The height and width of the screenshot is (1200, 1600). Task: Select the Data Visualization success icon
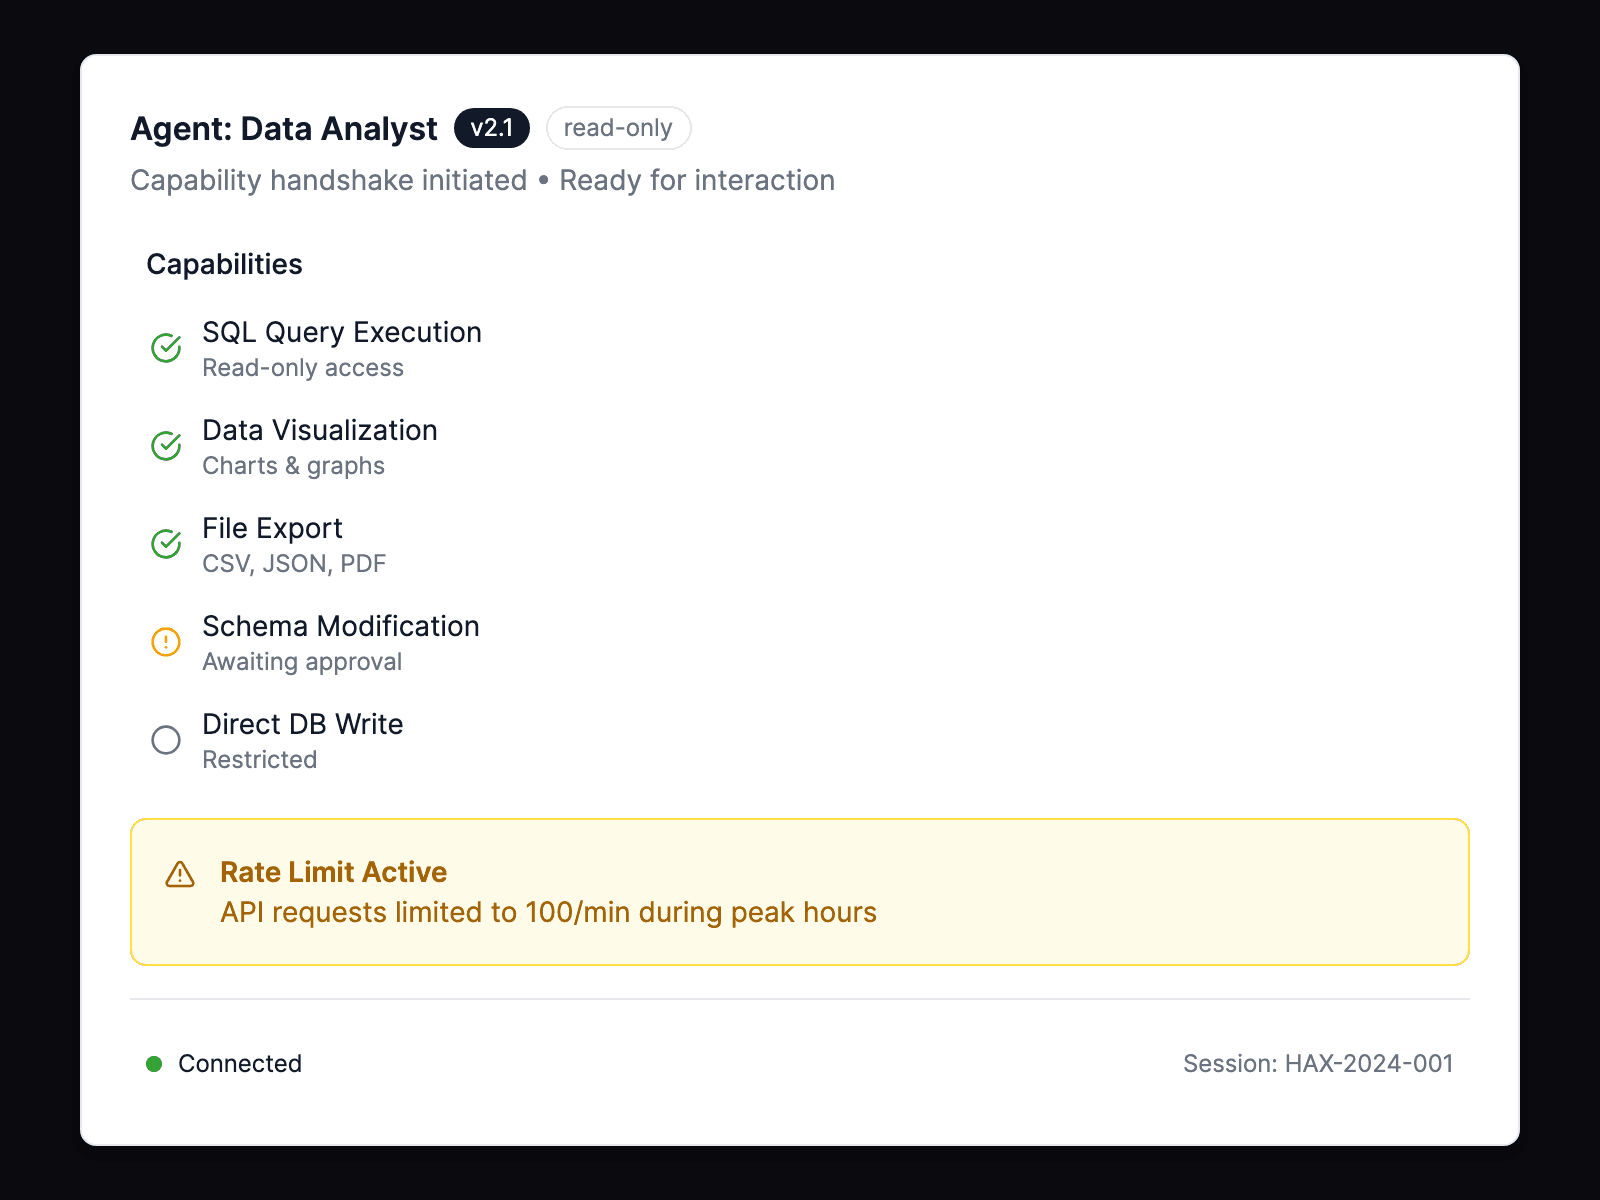166,445
